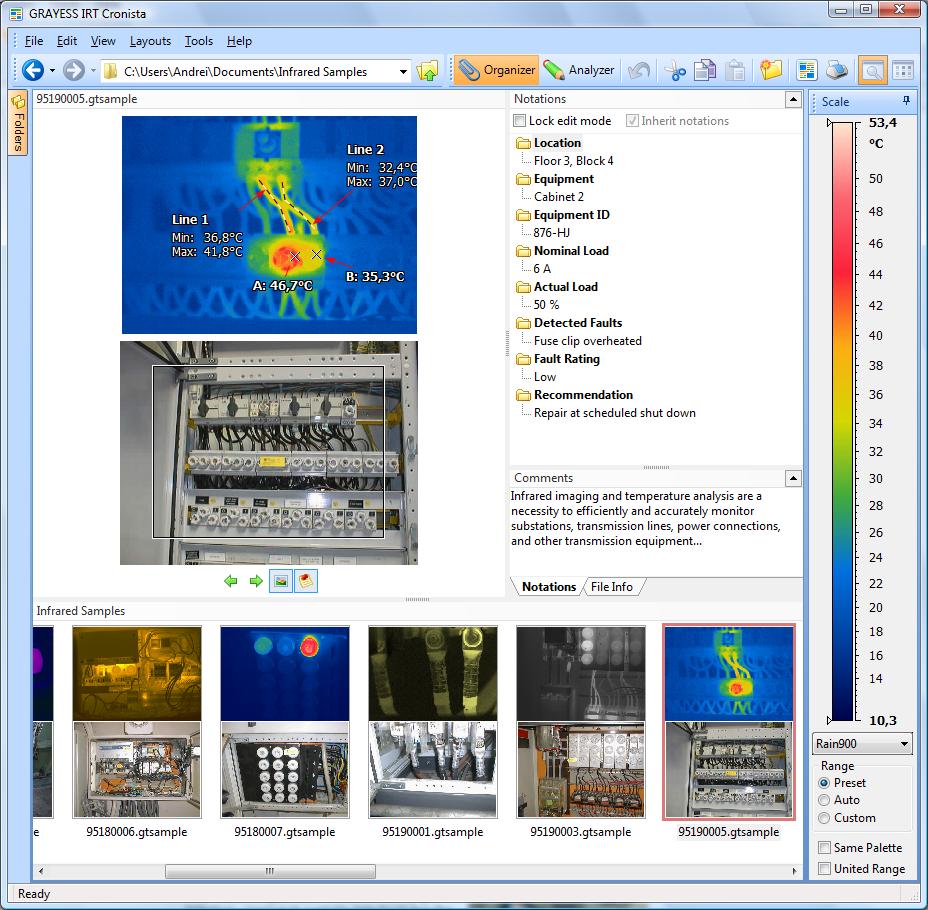Go to next image with green right arrow
Image resolution: width=928 pixels, height=910 pixels.
256,581
